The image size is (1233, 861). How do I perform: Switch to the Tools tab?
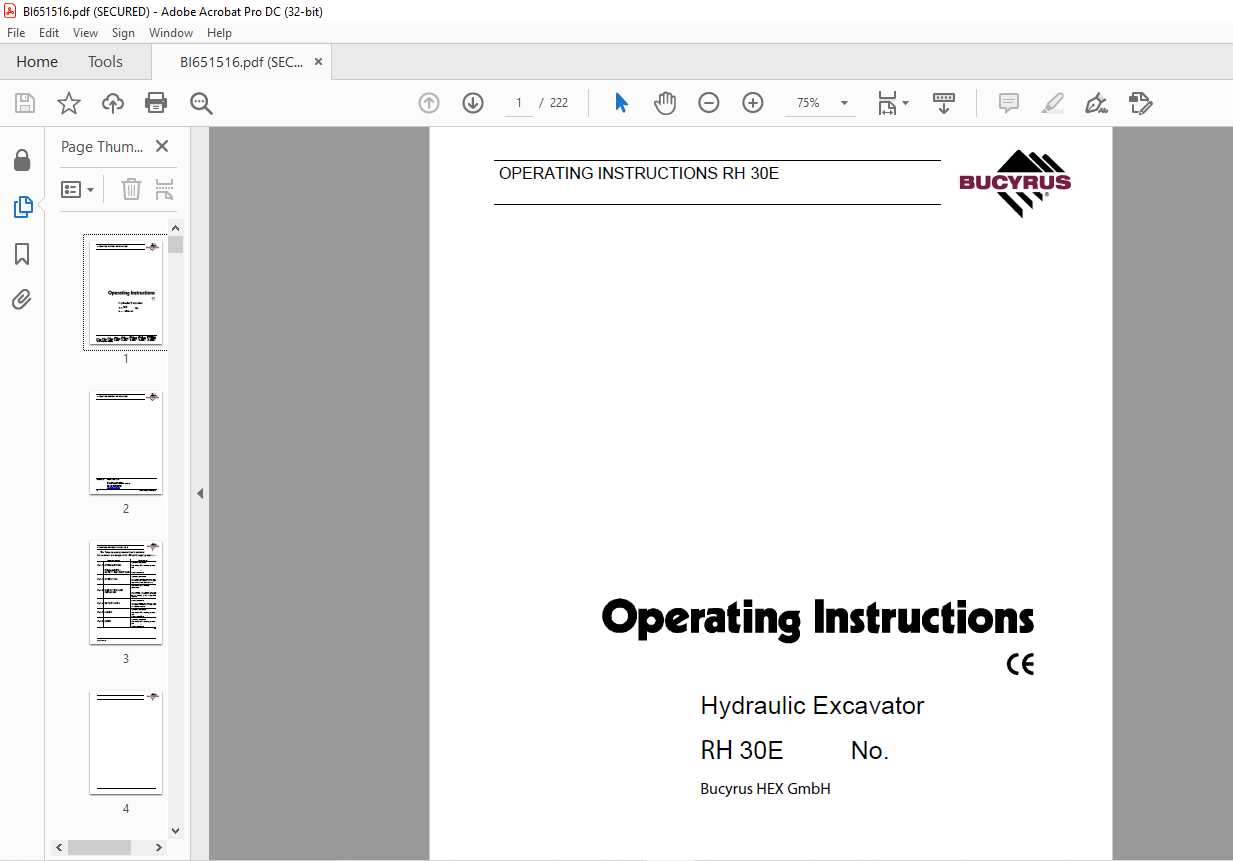pyautogui.click(x=105, y=62)
